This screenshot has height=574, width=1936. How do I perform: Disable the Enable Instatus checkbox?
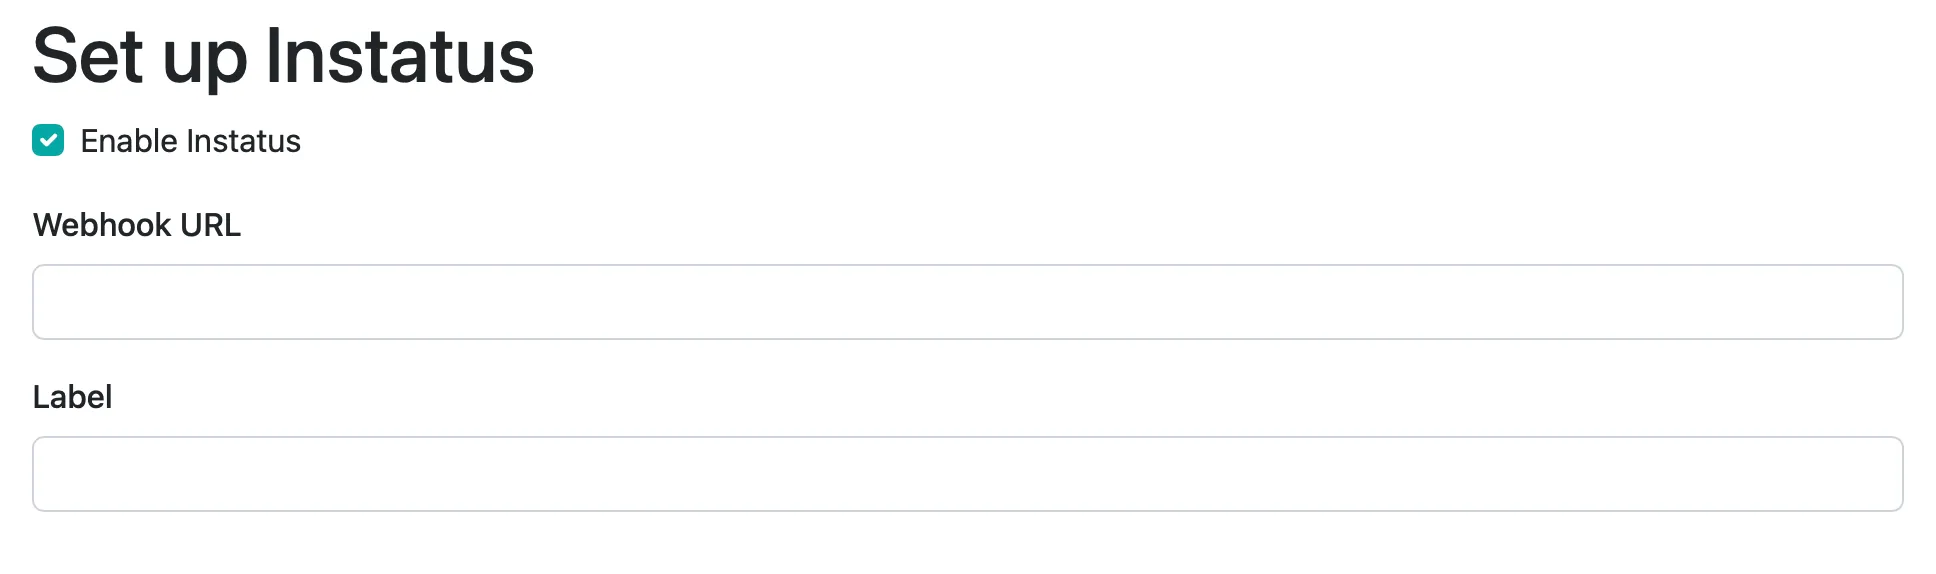[x=48, y=141]
